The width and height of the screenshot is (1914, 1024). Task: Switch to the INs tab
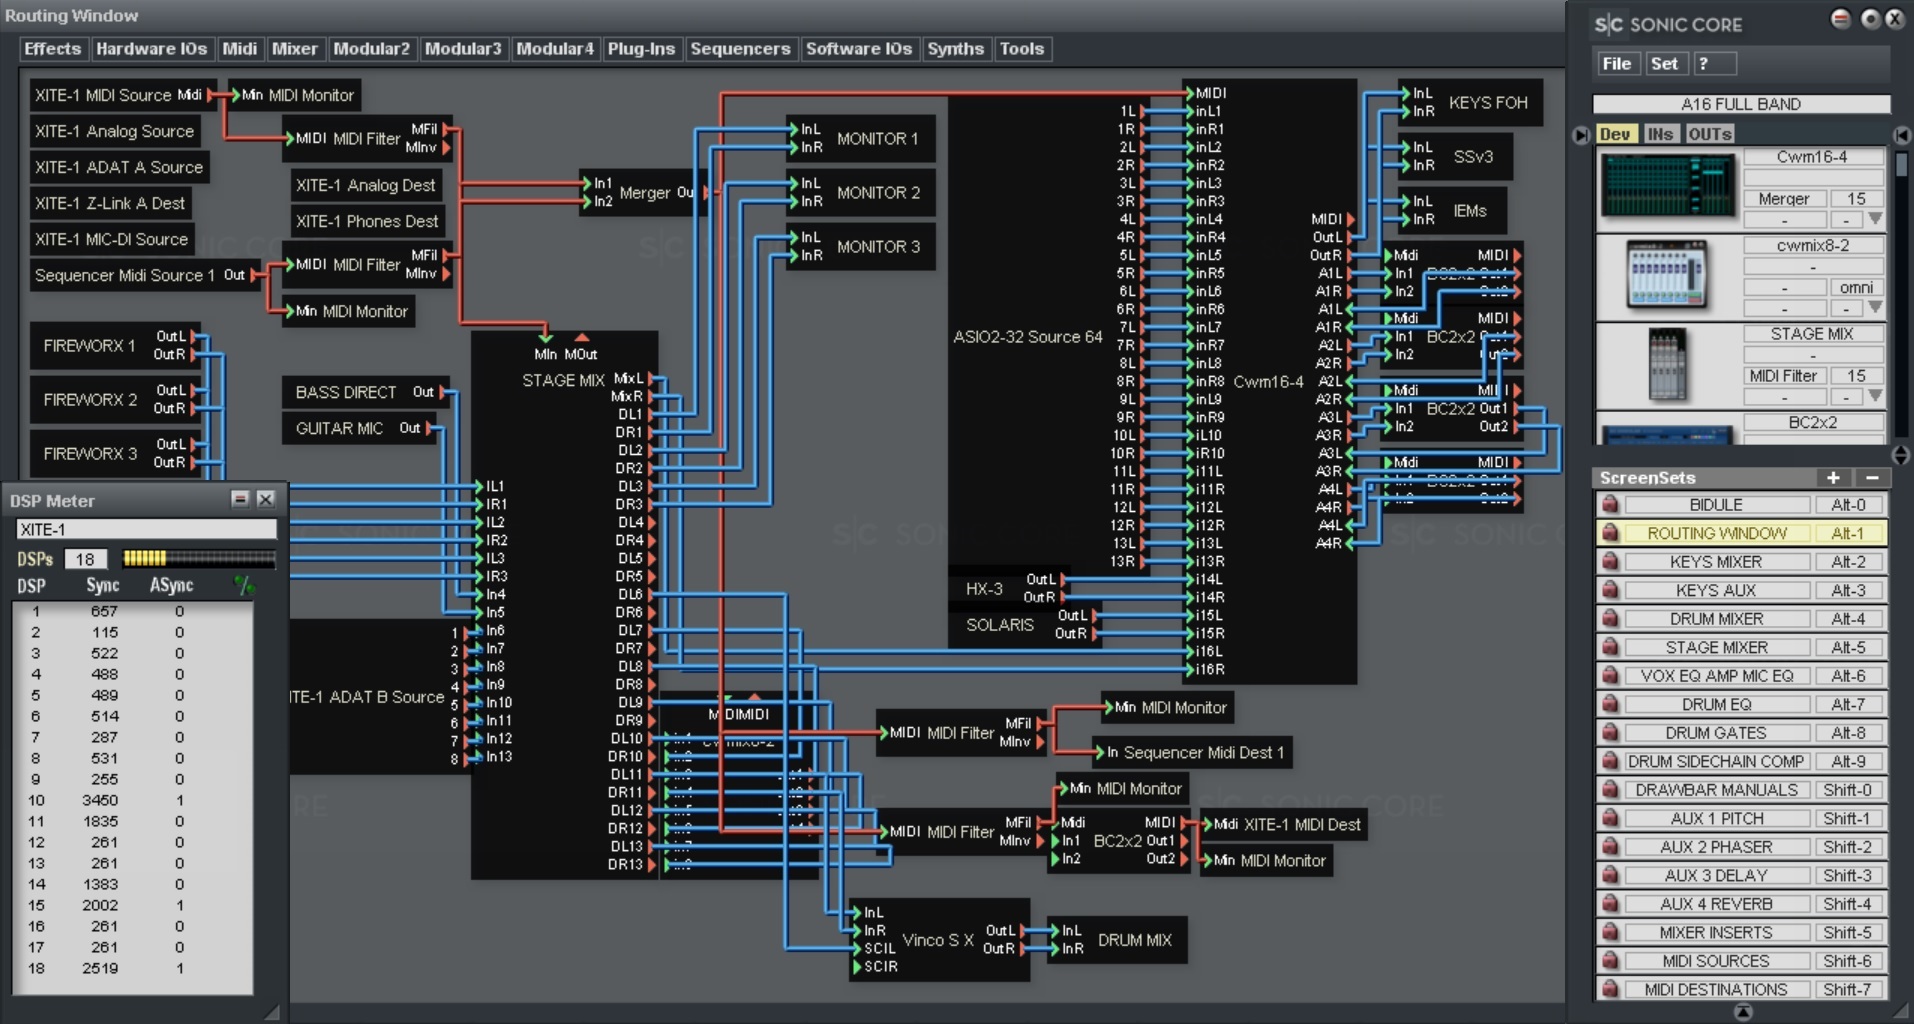(x=1660, y=134)
